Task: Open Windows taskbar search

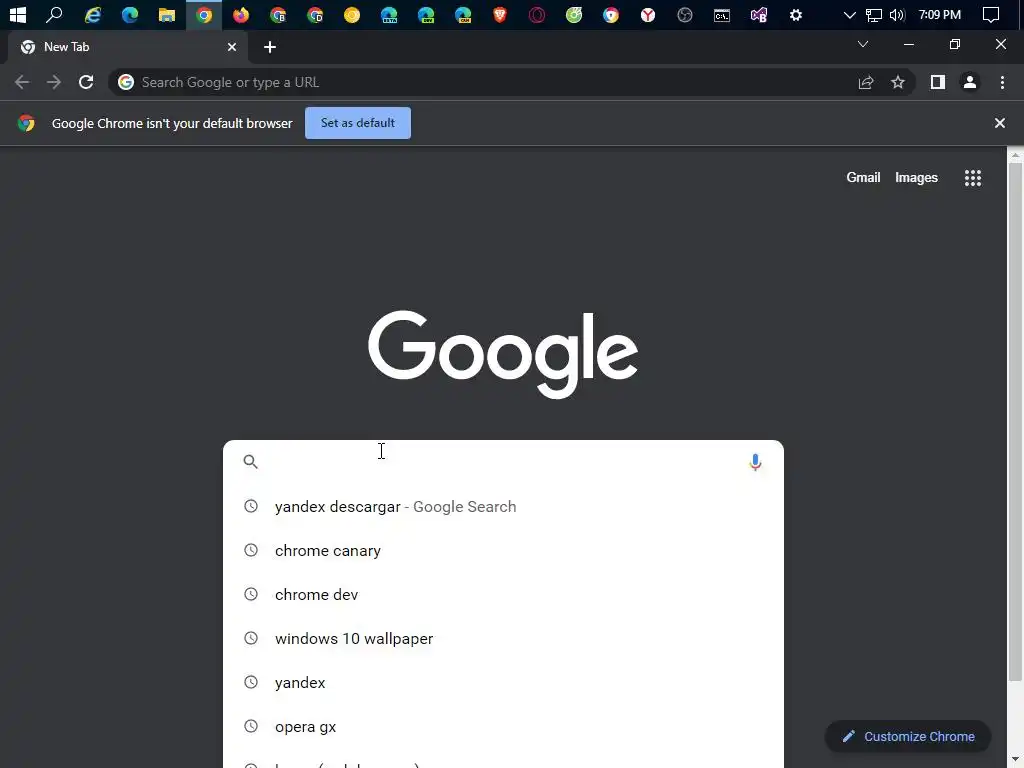Action: [x=55, y=14]
